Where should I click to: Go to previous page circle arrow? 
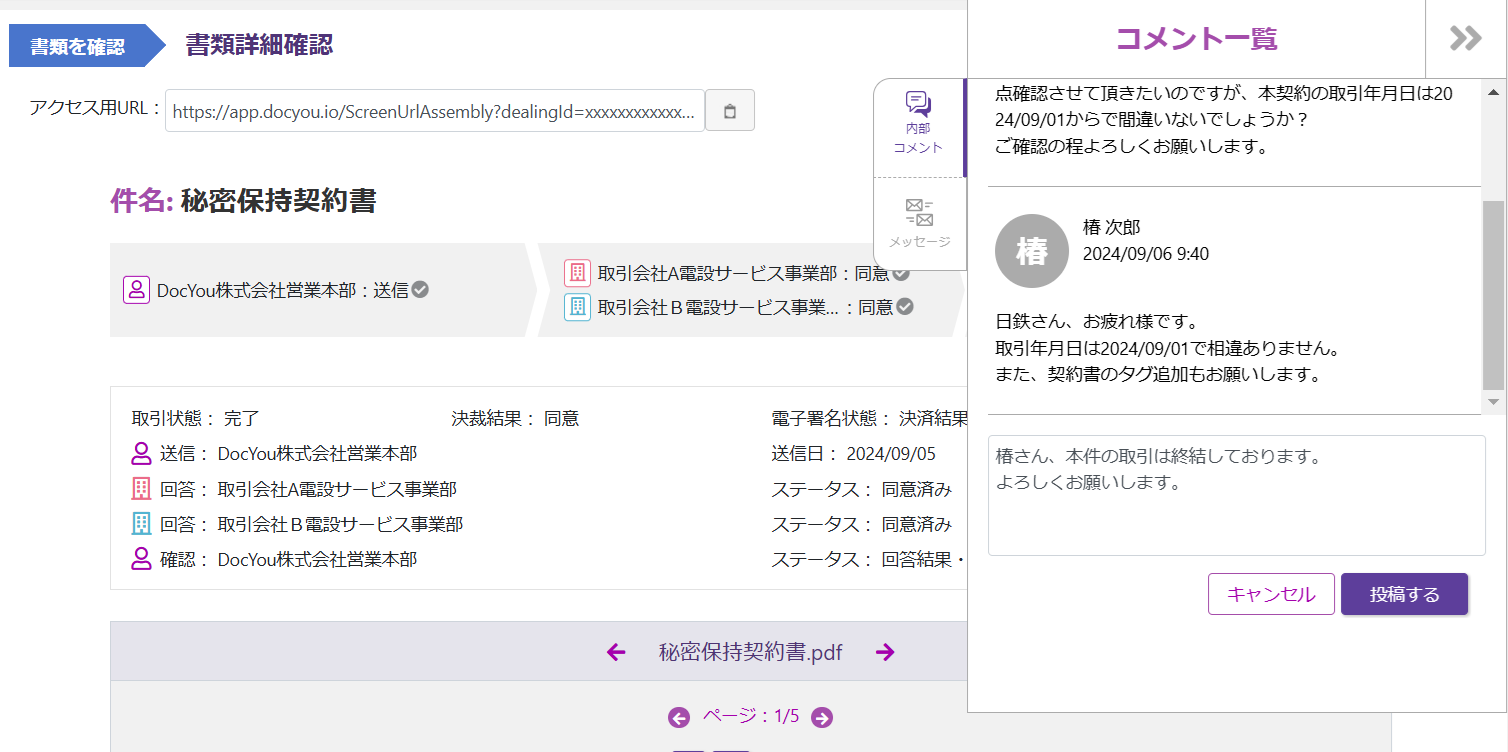679,717
